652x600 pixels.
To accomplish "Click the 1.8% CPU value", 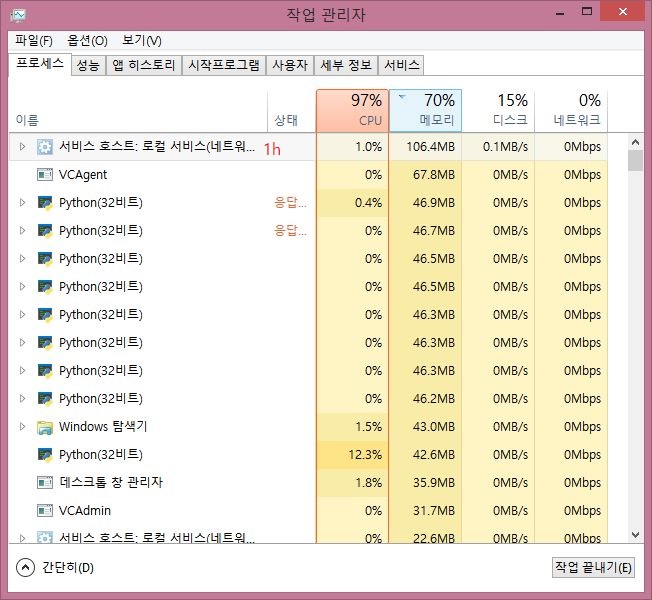I will coord(368,483).
